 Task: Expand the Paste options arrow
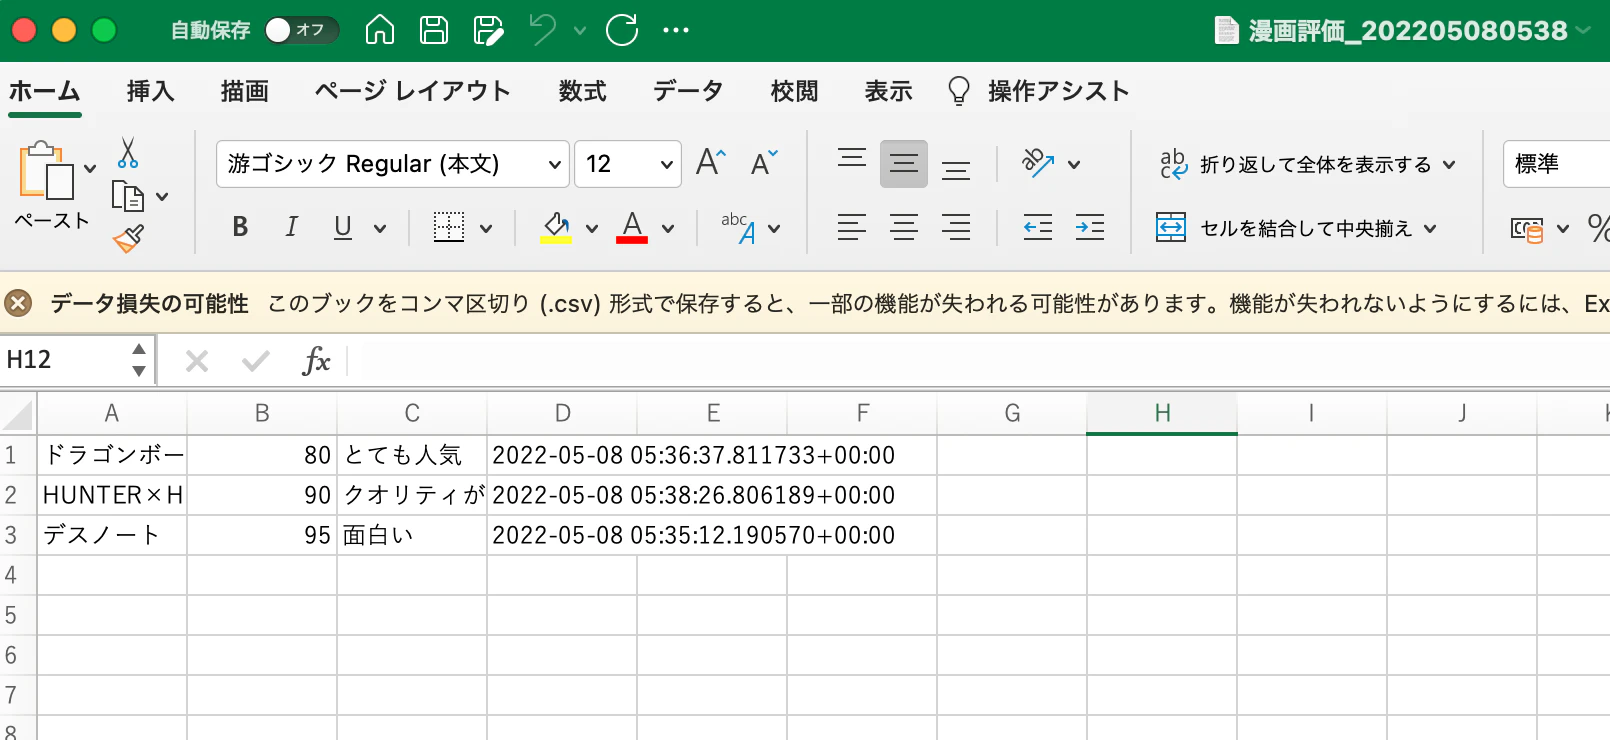tap(90, 168)
